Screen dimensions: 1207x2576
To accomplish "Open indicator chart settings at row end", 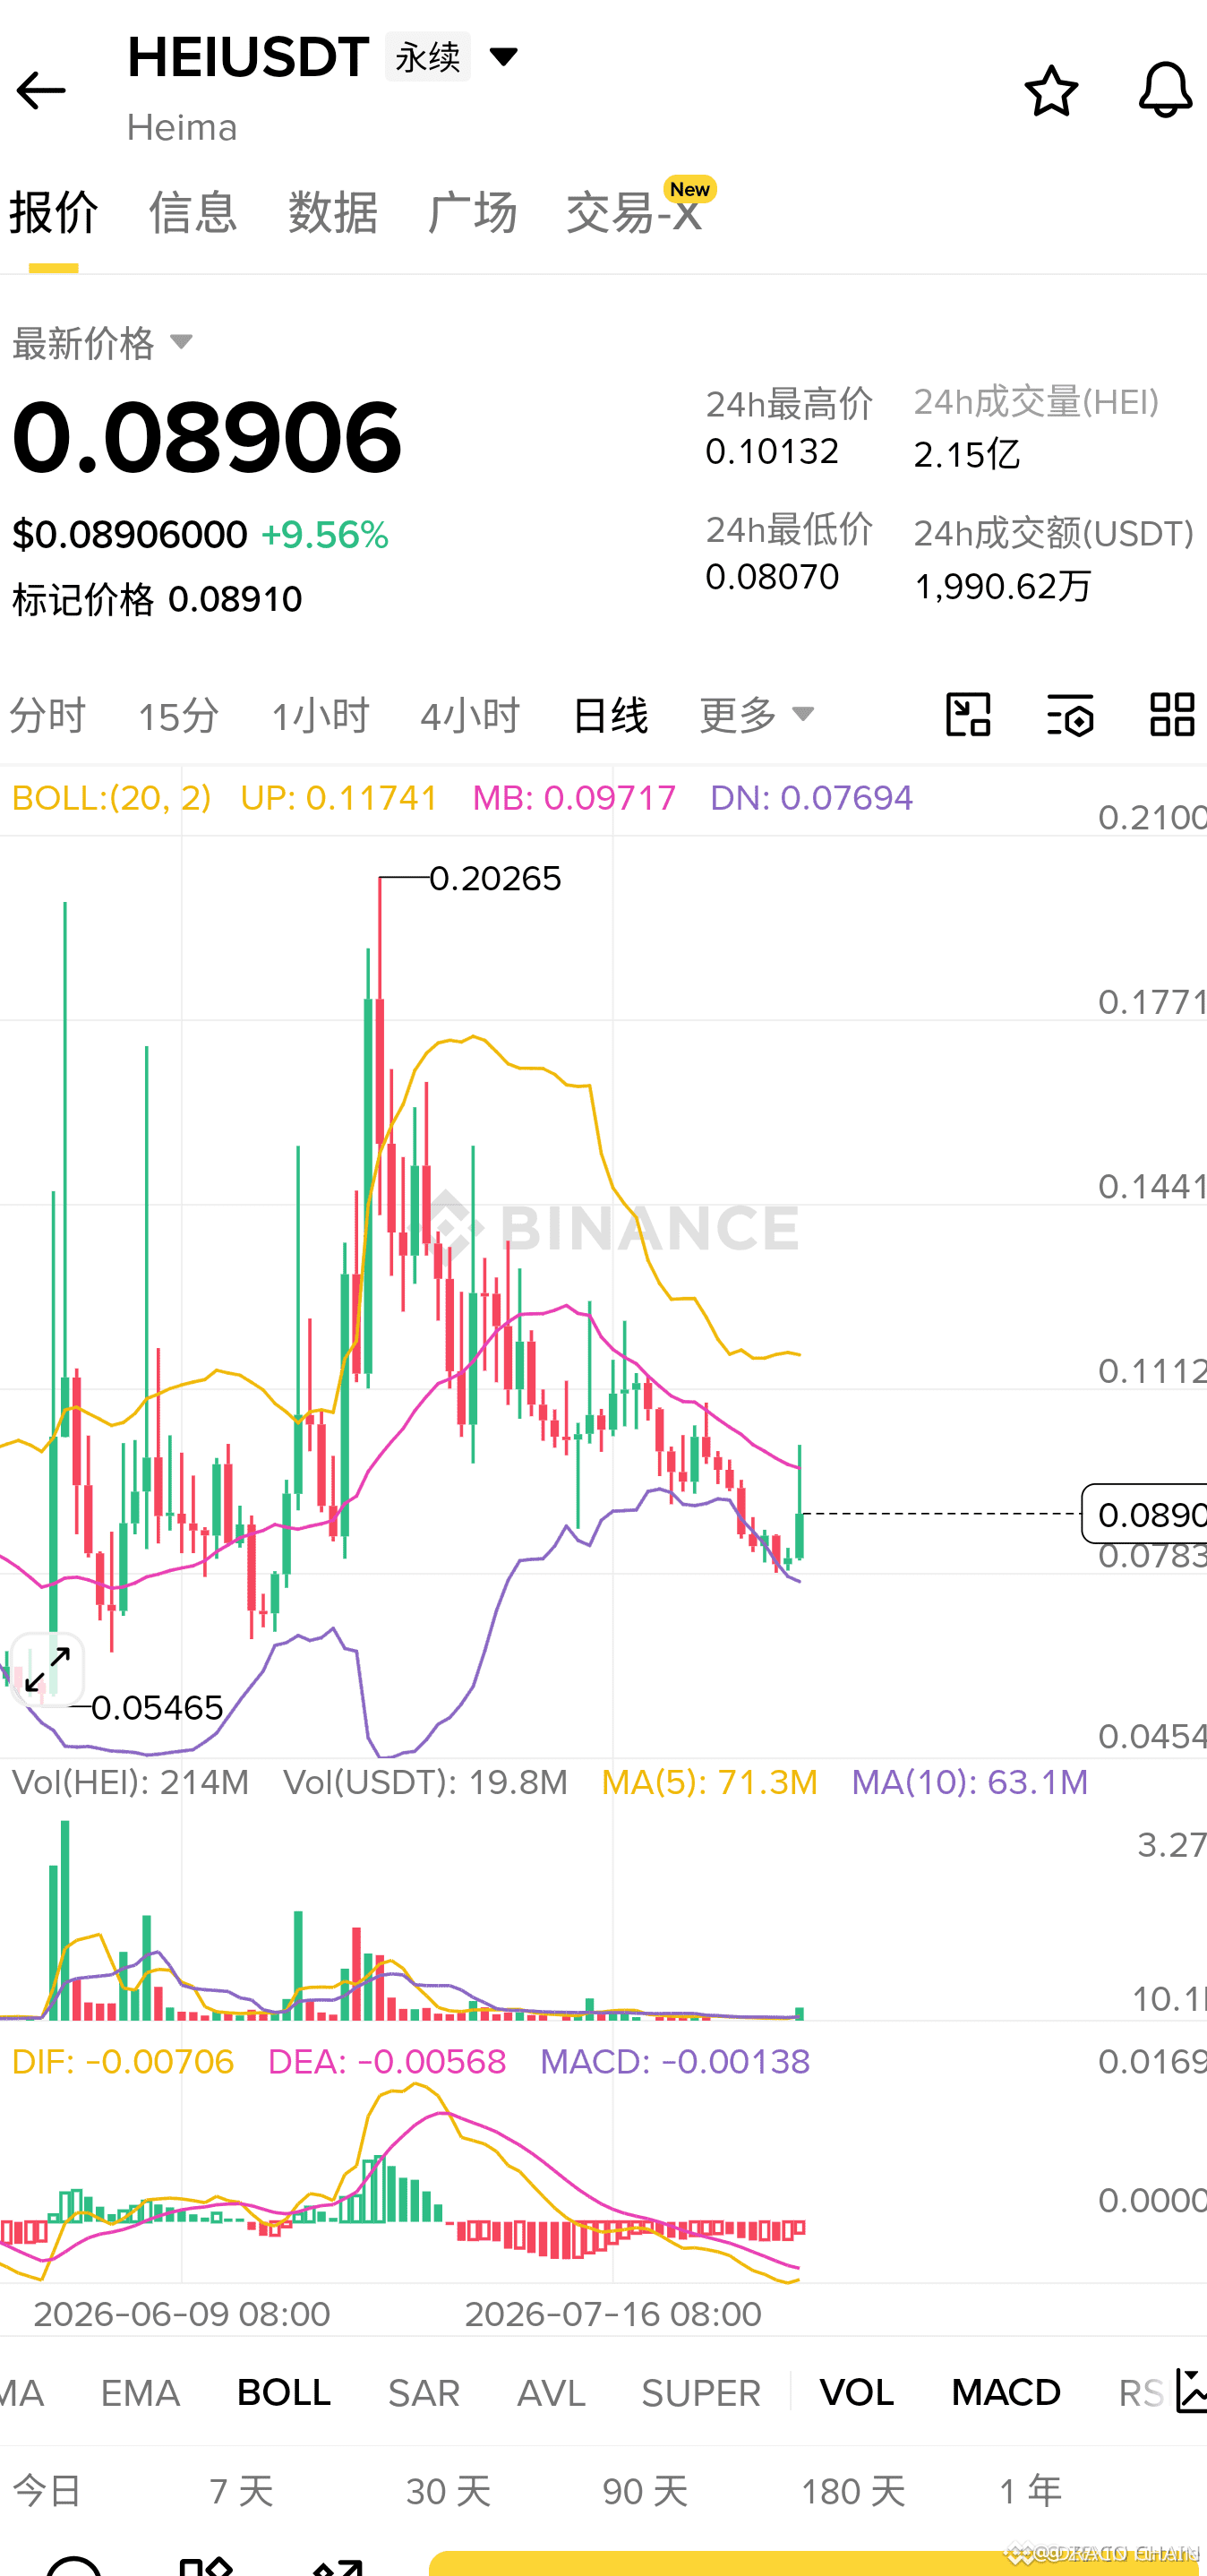I will pos(1190,2392).
